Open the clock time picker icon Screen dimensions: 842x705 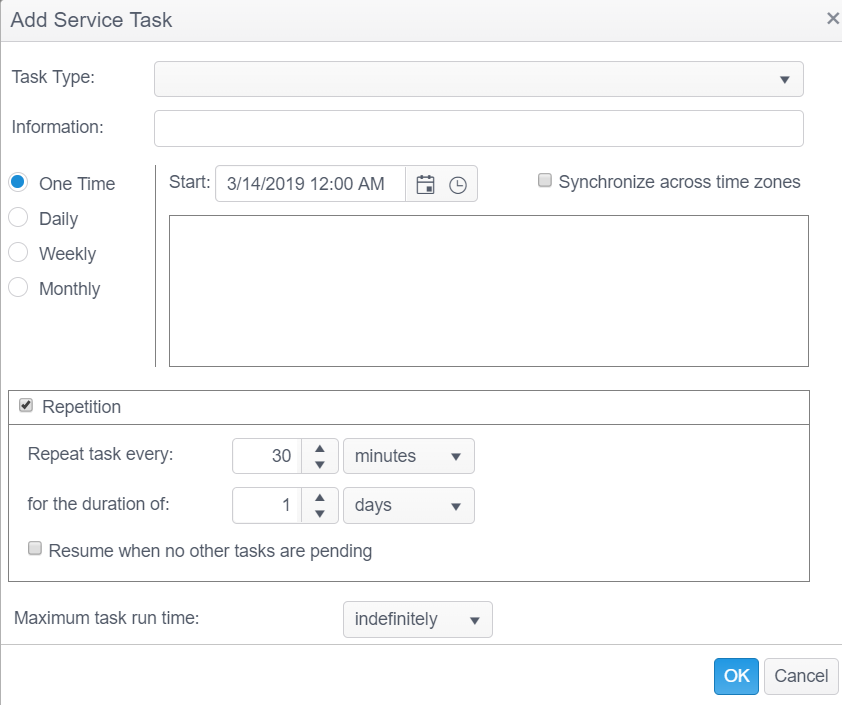[458, 185]
